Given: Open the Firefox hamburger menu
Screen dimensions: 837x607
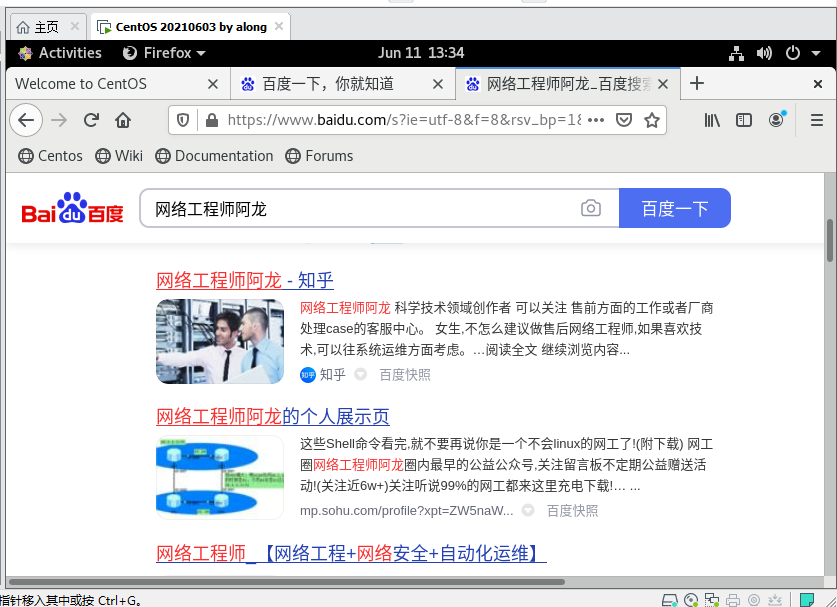Looking at the screenshot, I should (x=816, y=120).
